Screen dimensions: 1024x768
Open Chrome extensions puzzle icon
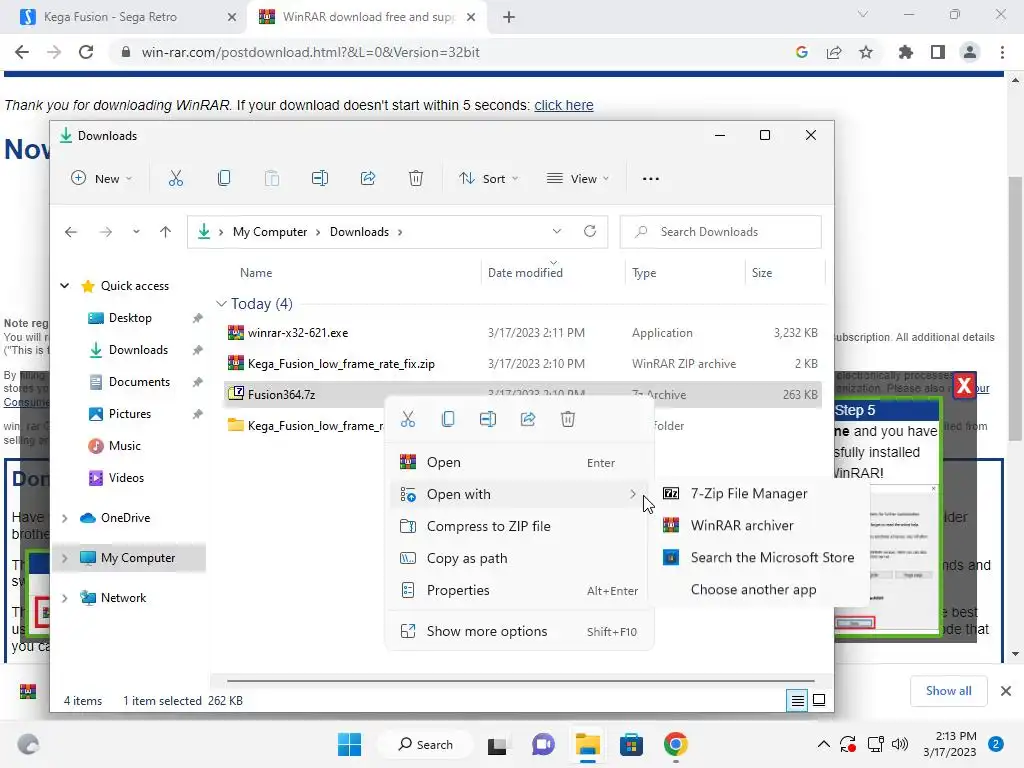coord(905,52)
